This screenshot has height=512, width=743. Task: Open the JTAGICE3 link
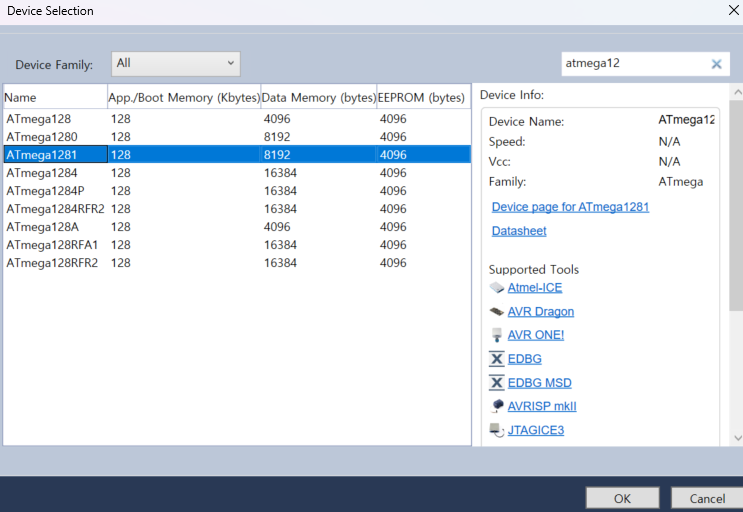click(x=535, y=430)
